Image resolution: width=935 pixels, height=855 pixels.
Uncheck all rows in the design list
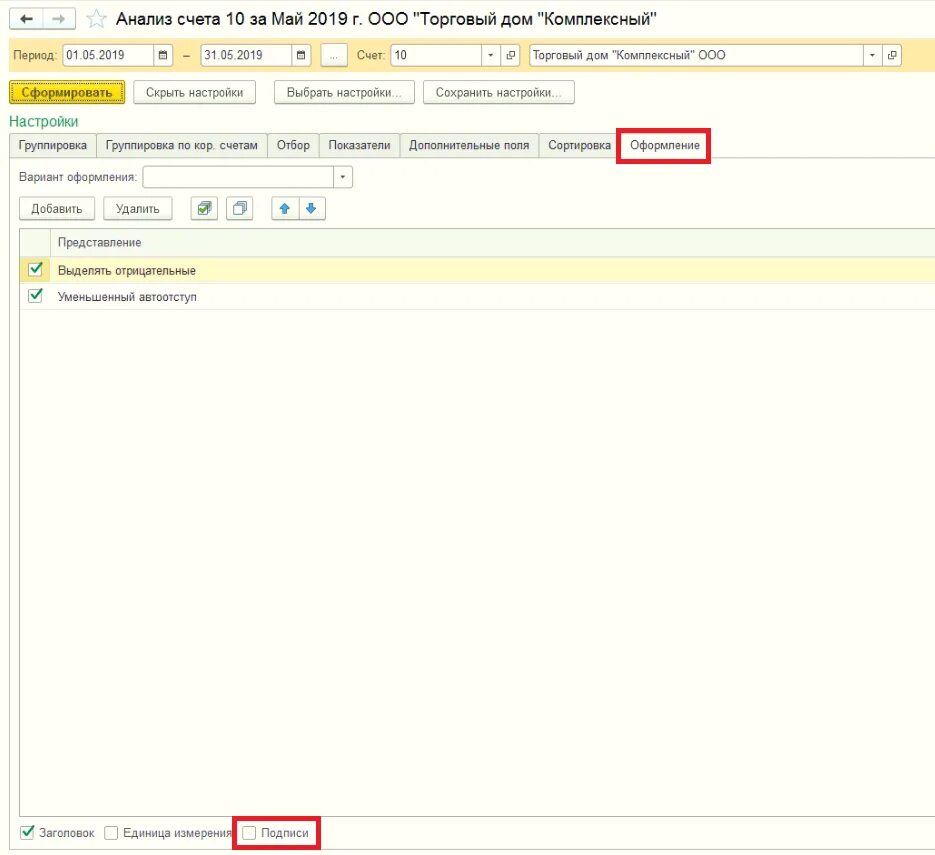click(x=240, y=209)
